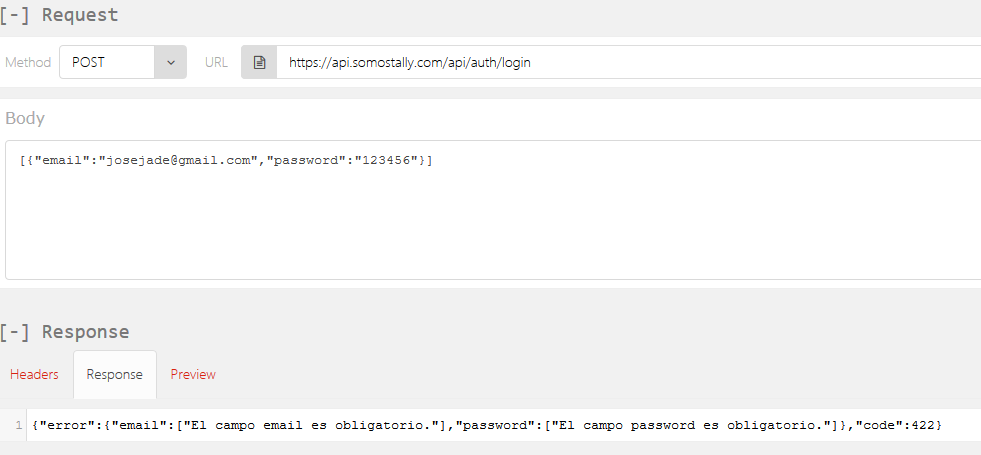Collapse the Request section
The width and height of the screenshot is (981, 455).
point(14,15)
